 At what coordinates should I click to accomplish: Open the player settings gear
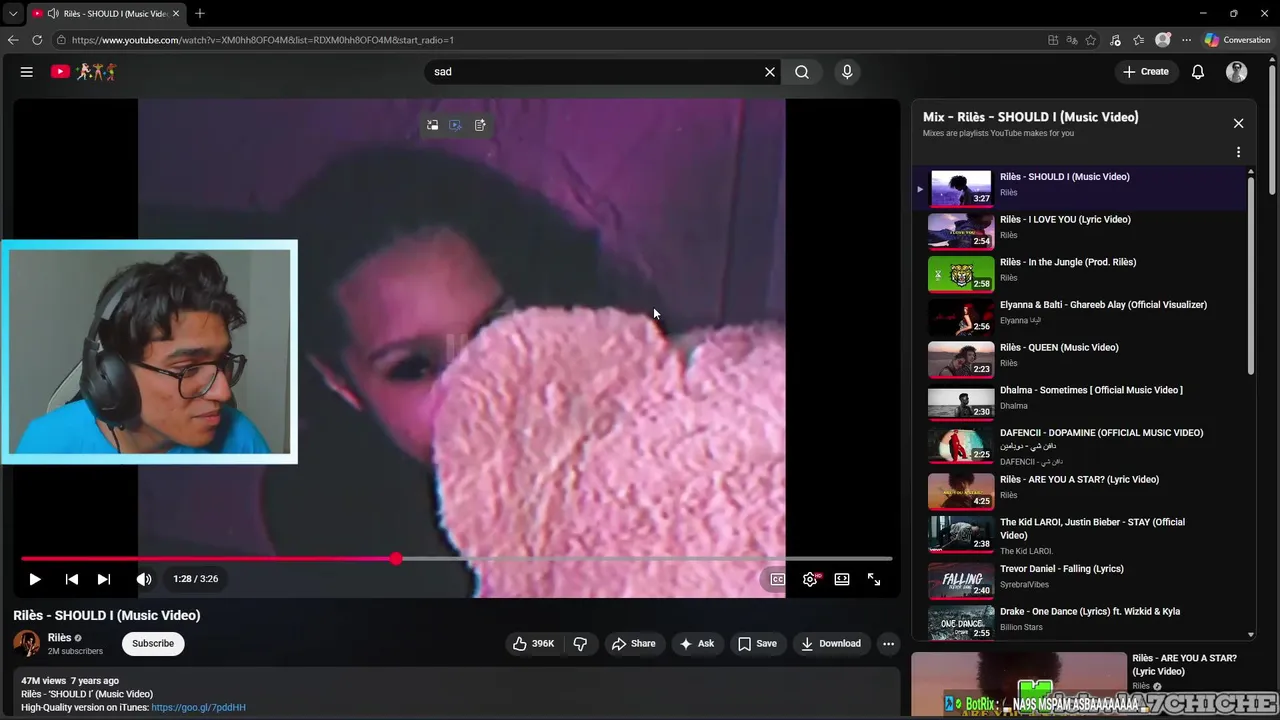810,579
